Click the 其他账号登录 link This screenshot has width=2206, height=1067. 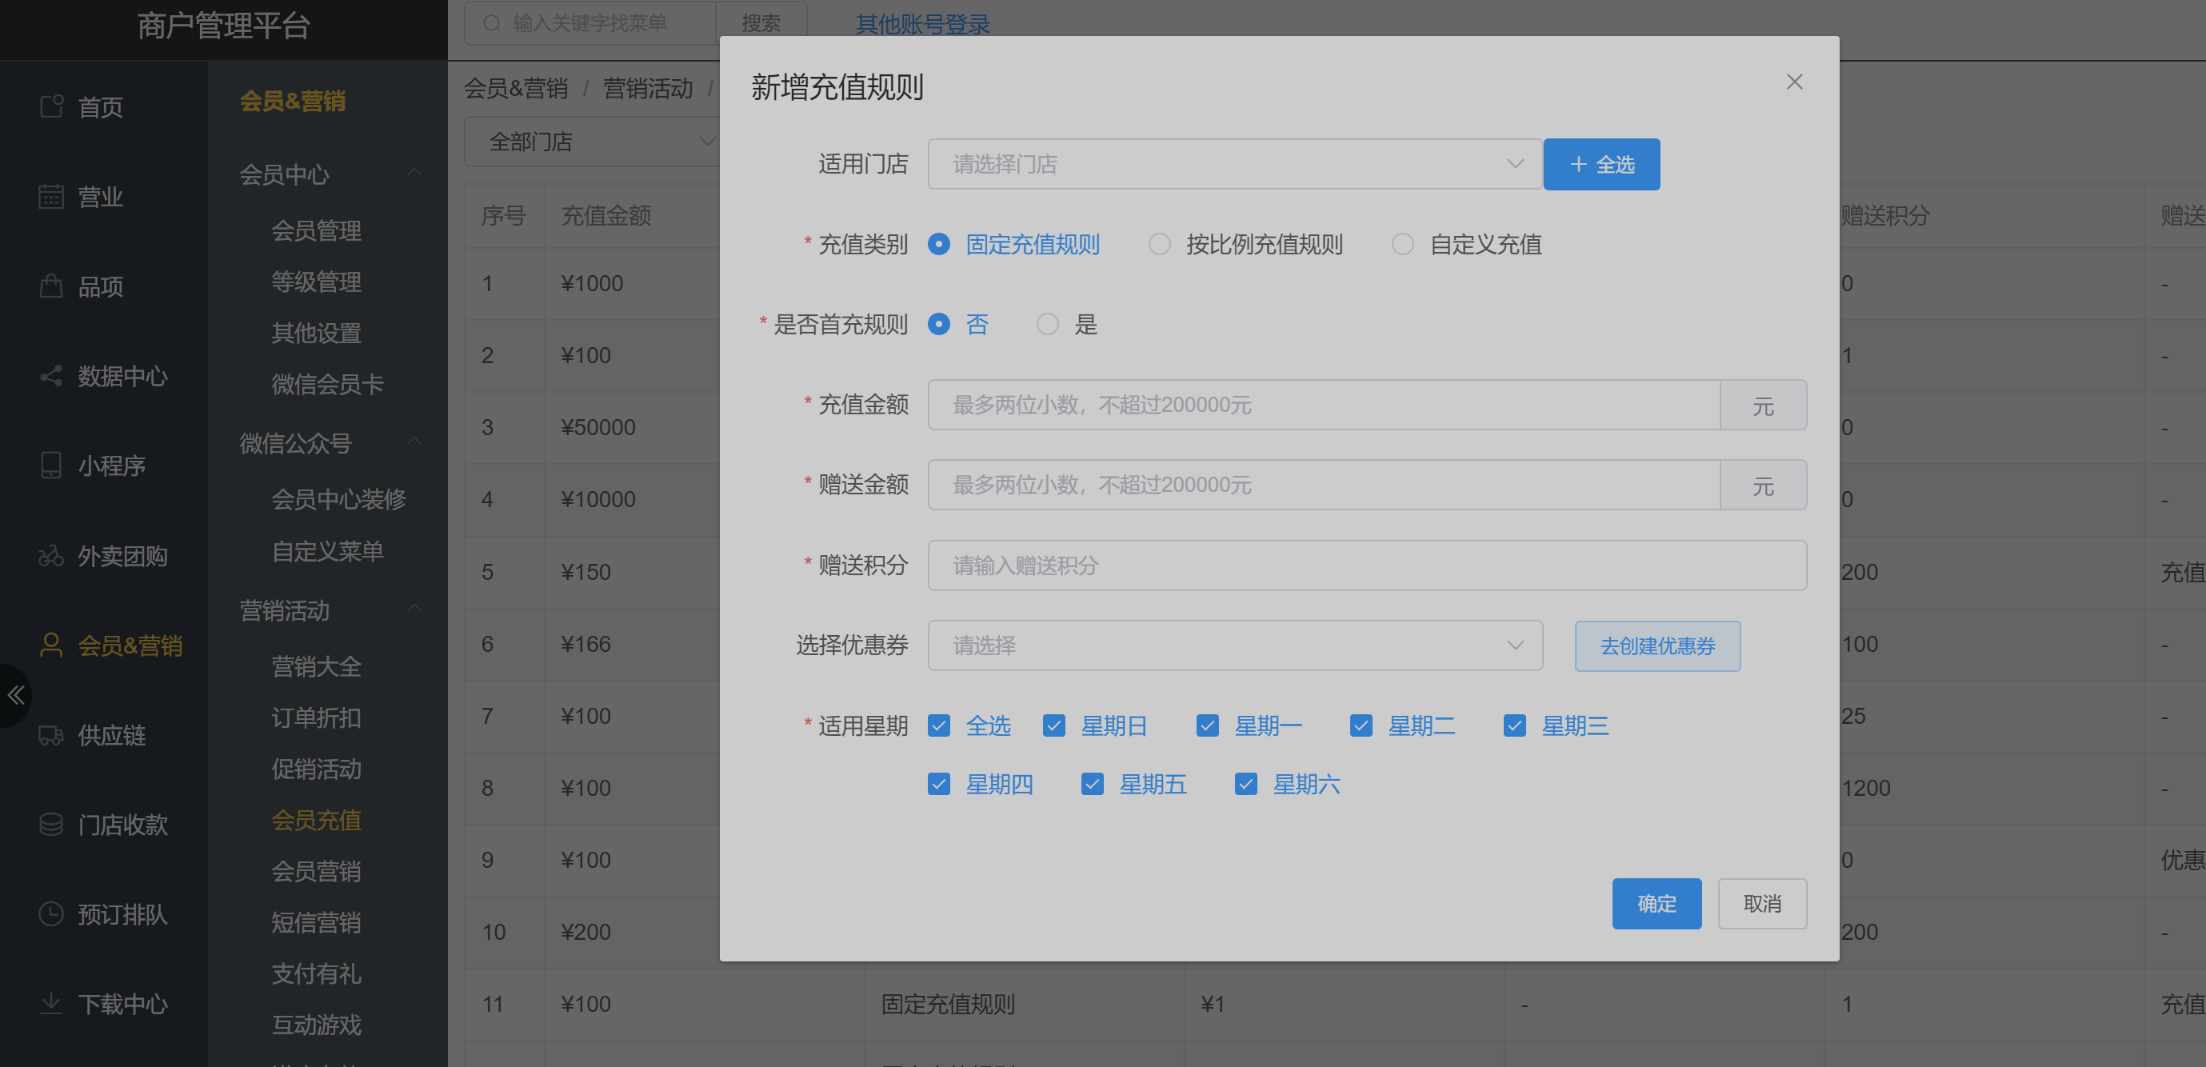click(x=923, y=25)
